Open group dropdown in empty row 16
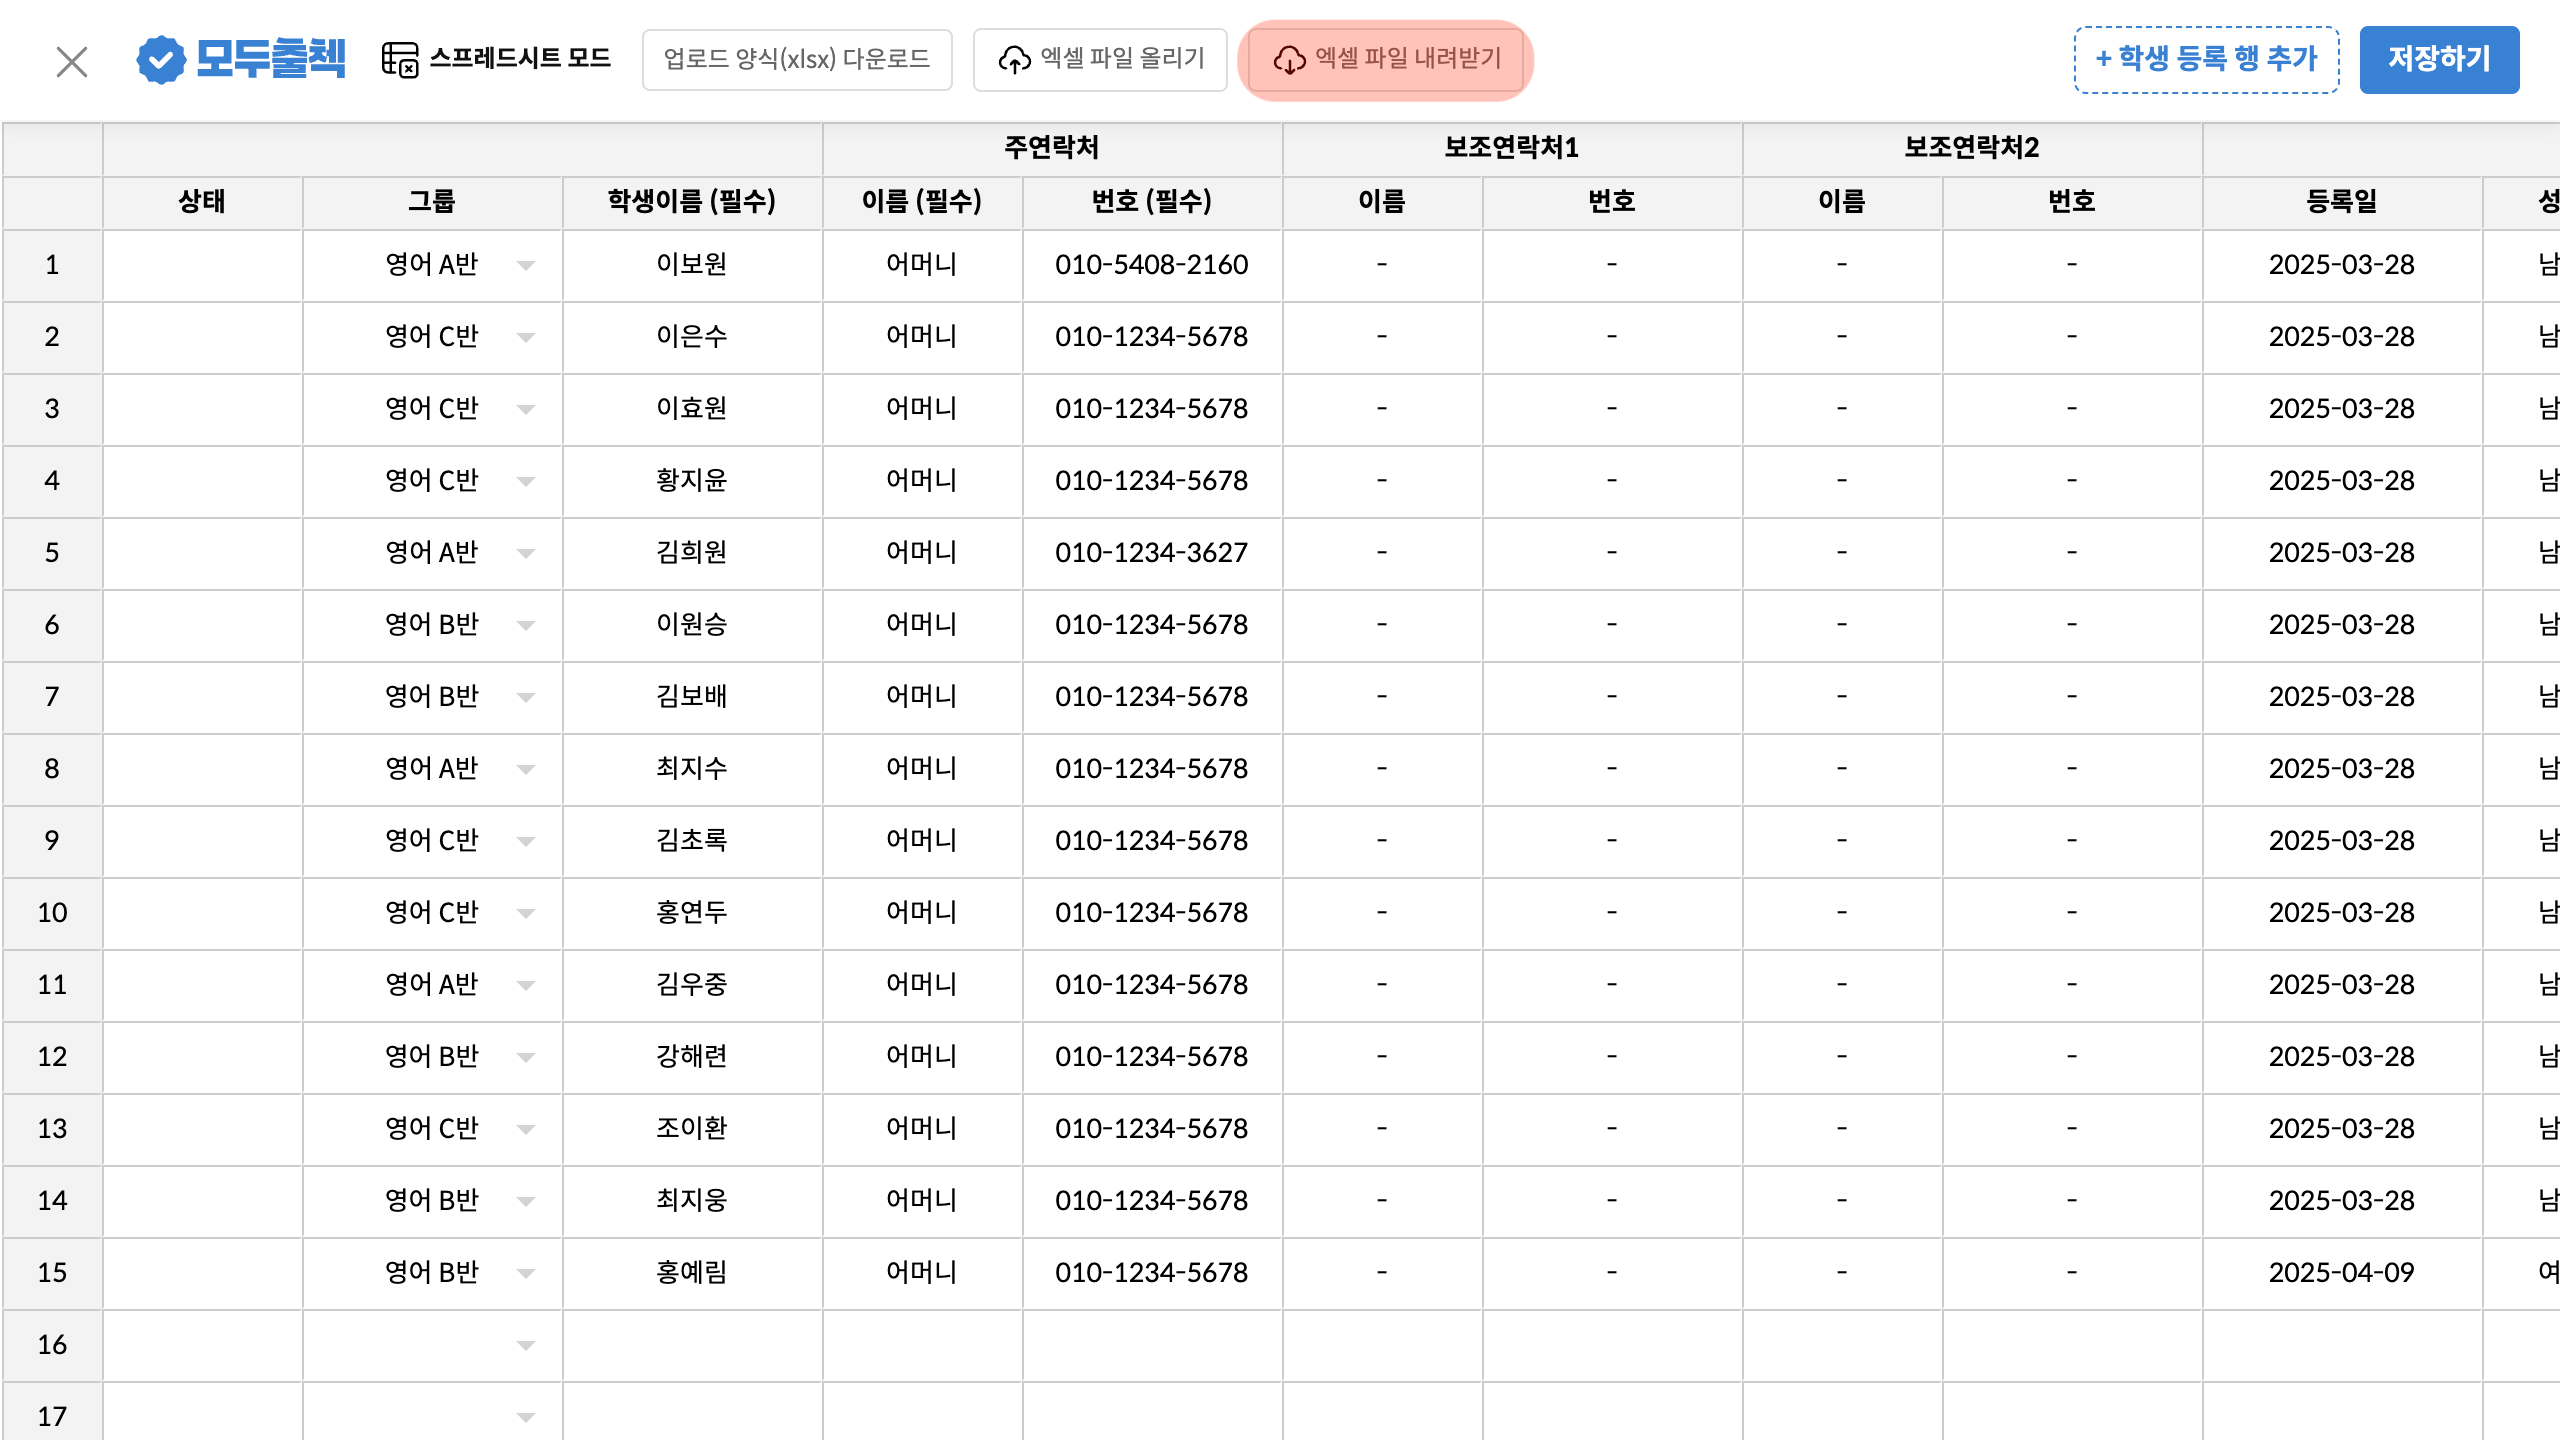The width and height of the screenshot is (2560, 1440). click(x=526, y=1346)
